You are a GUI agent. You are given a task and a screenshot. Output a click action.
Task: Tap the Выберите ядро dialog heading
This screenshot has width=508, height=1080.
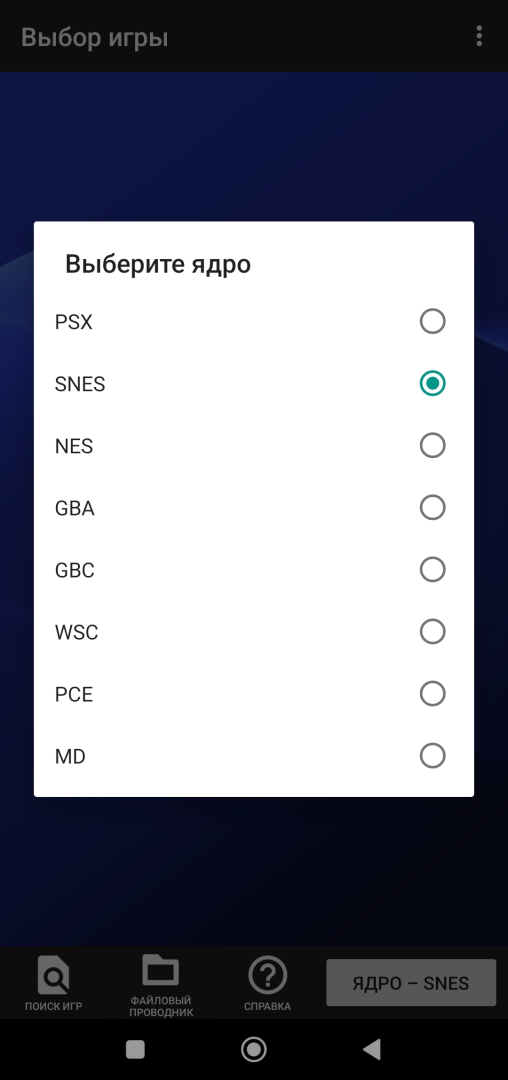158,264
